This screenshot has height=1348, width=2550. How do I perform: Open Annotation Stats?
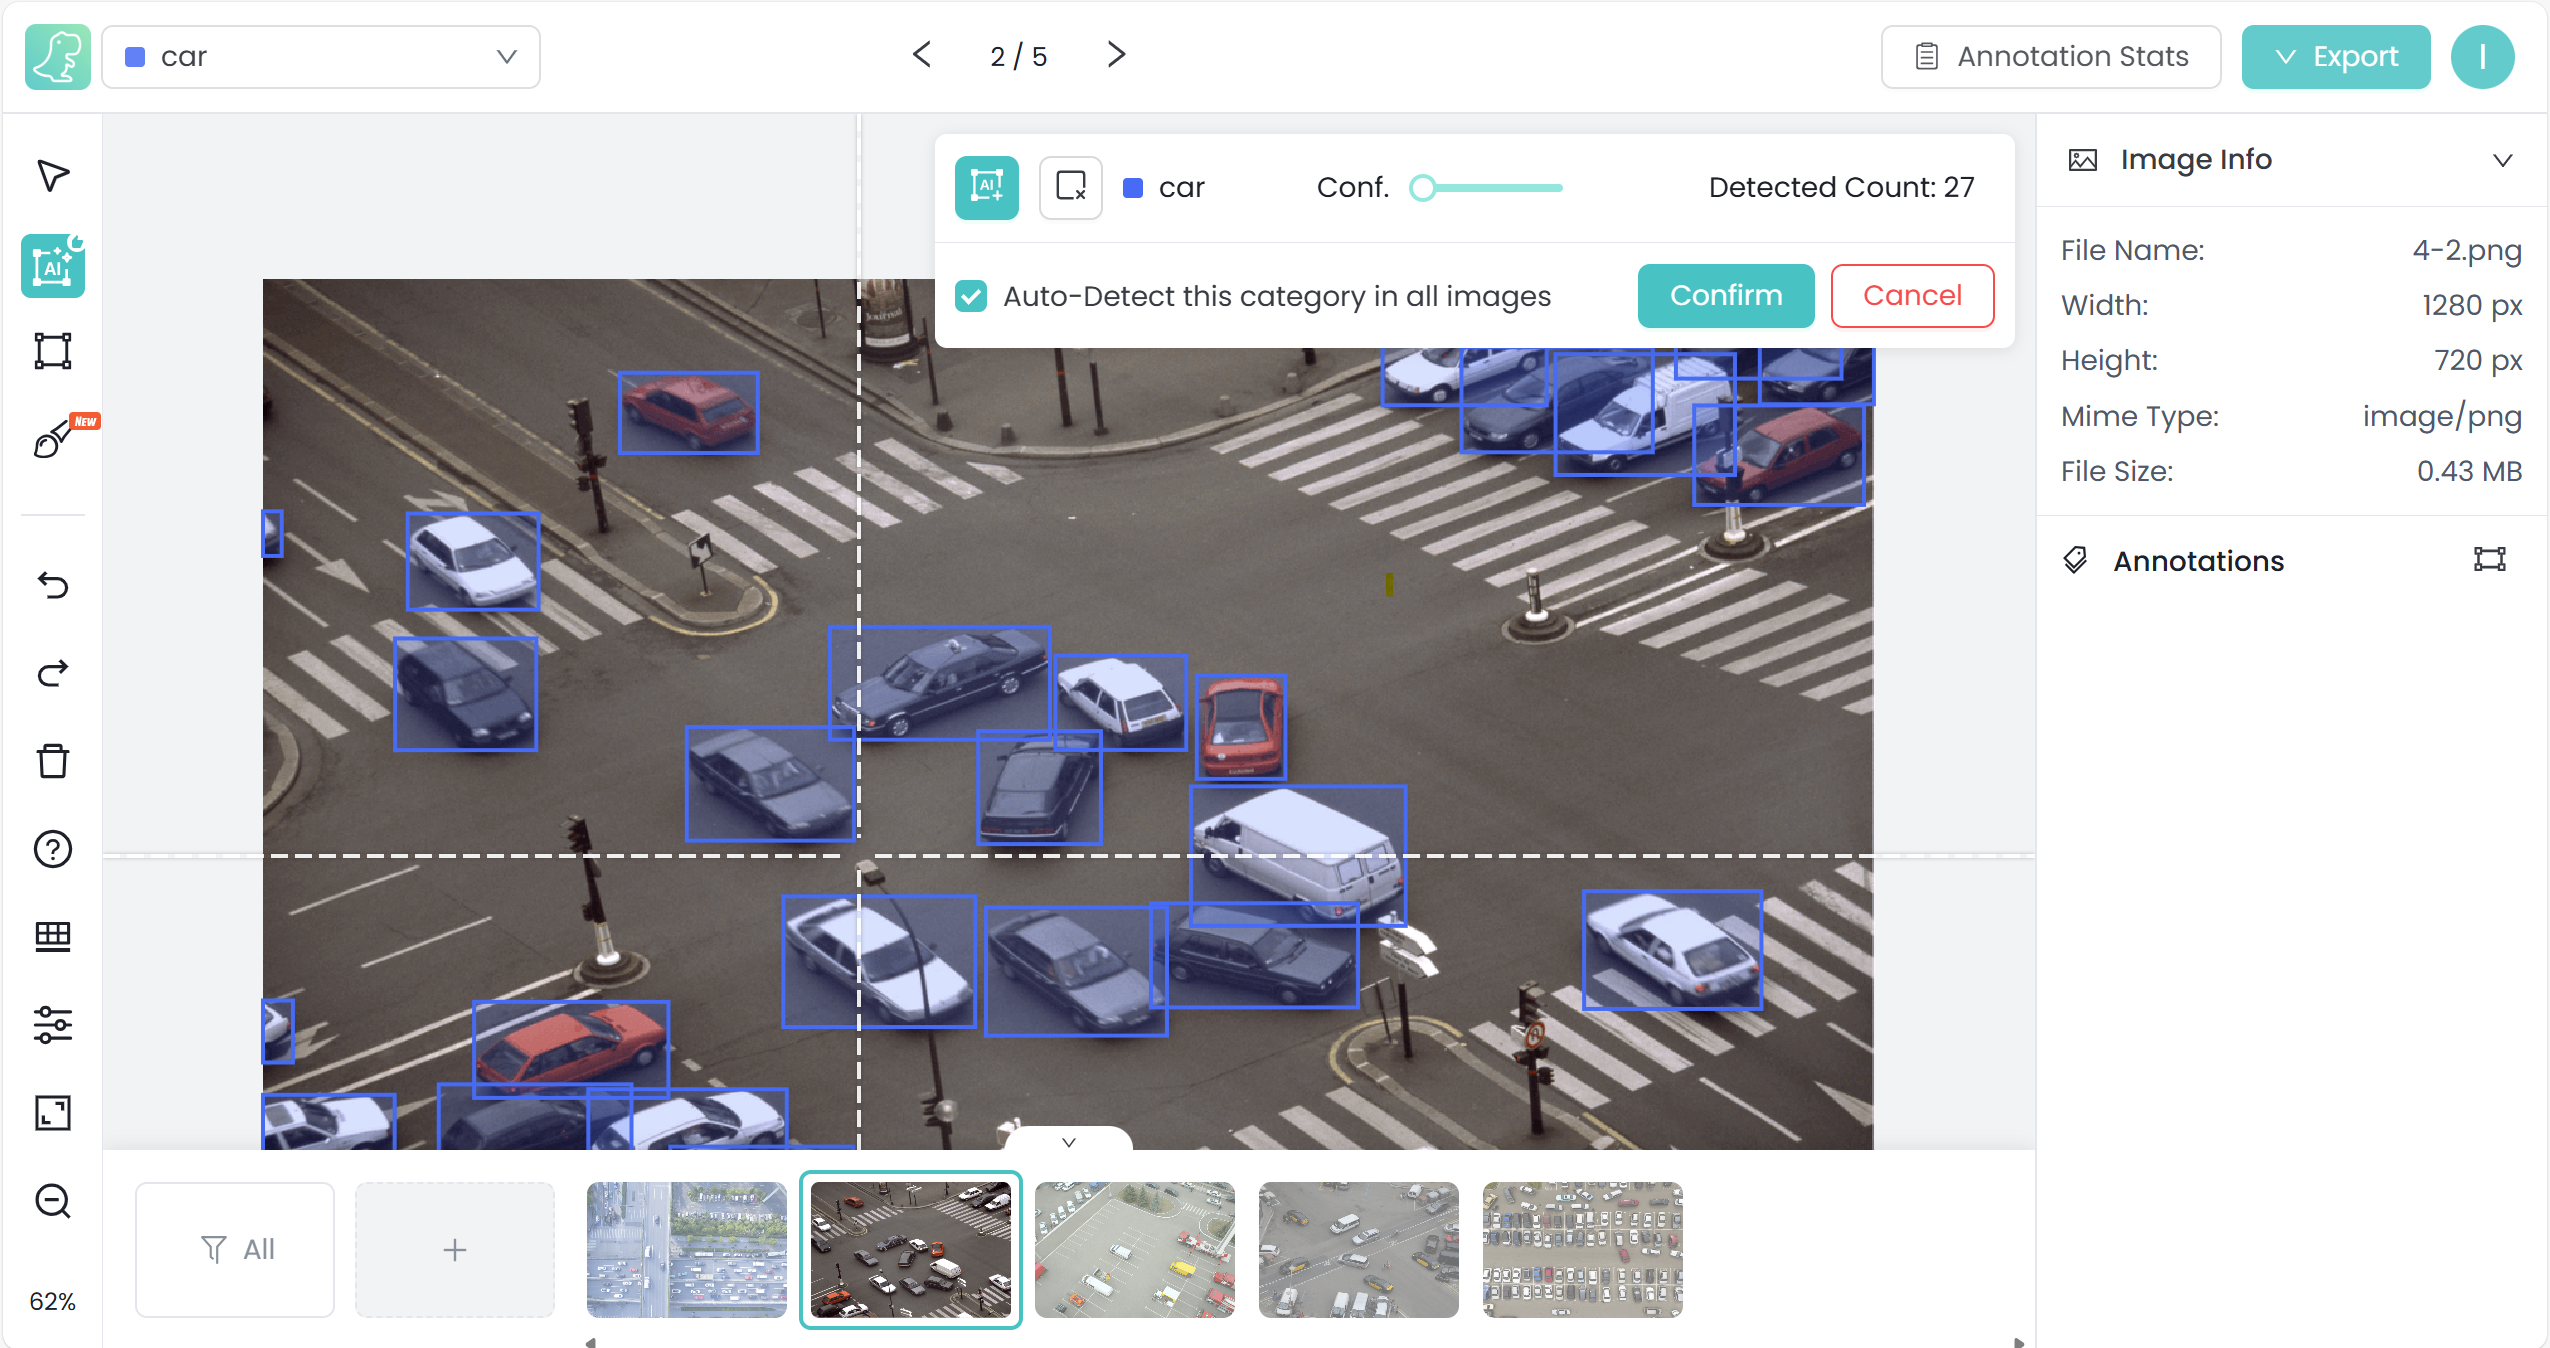click(x=2051, y=57)
